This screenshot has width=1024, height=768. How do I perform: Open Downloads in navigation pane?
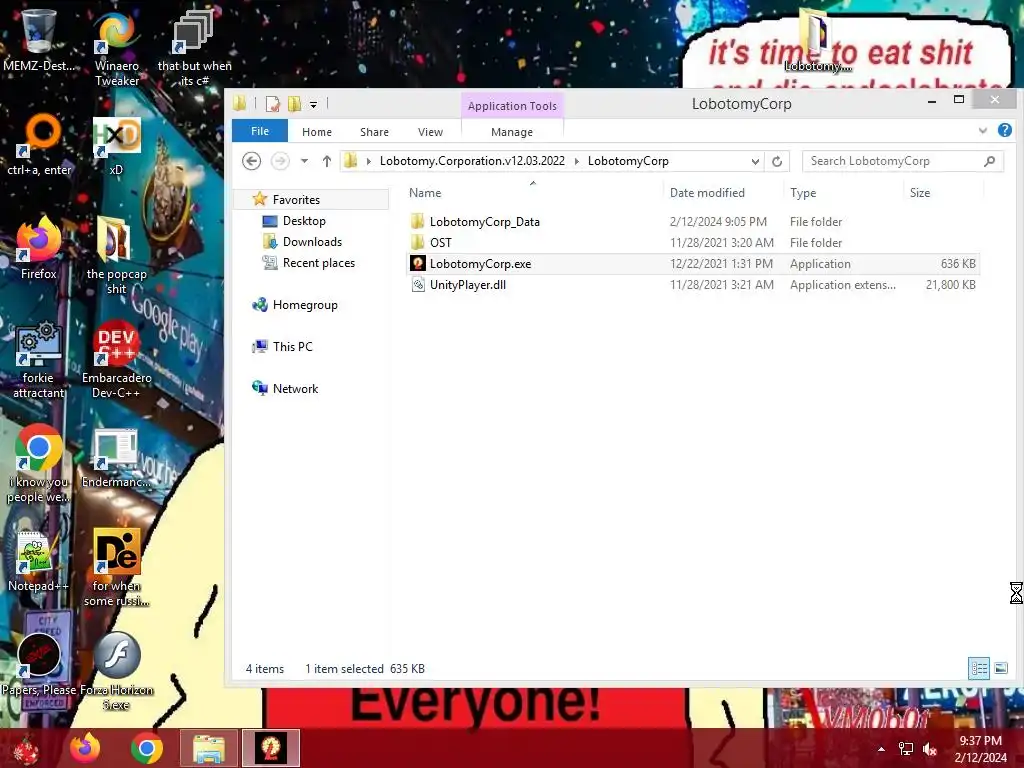point(312,242)
